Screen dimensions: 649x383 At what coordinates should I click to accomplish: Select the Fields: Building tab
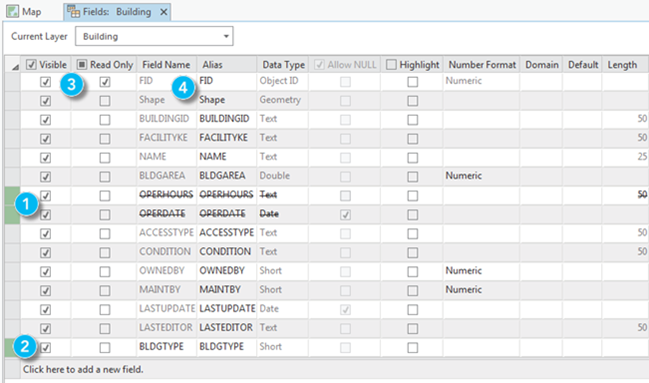tap(117, 12)
